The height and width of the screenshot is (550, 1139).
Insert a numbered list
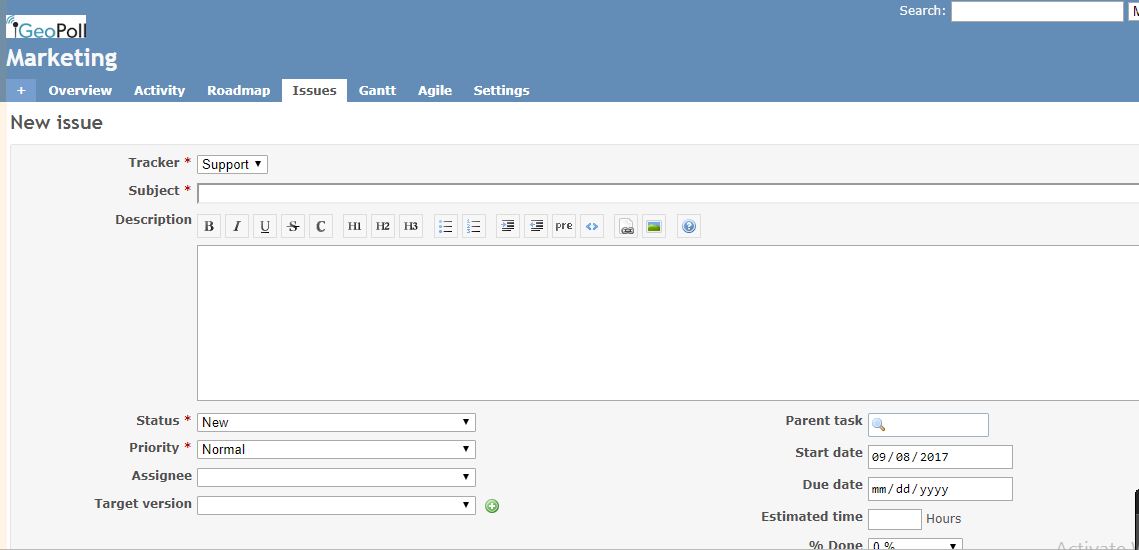474,226
